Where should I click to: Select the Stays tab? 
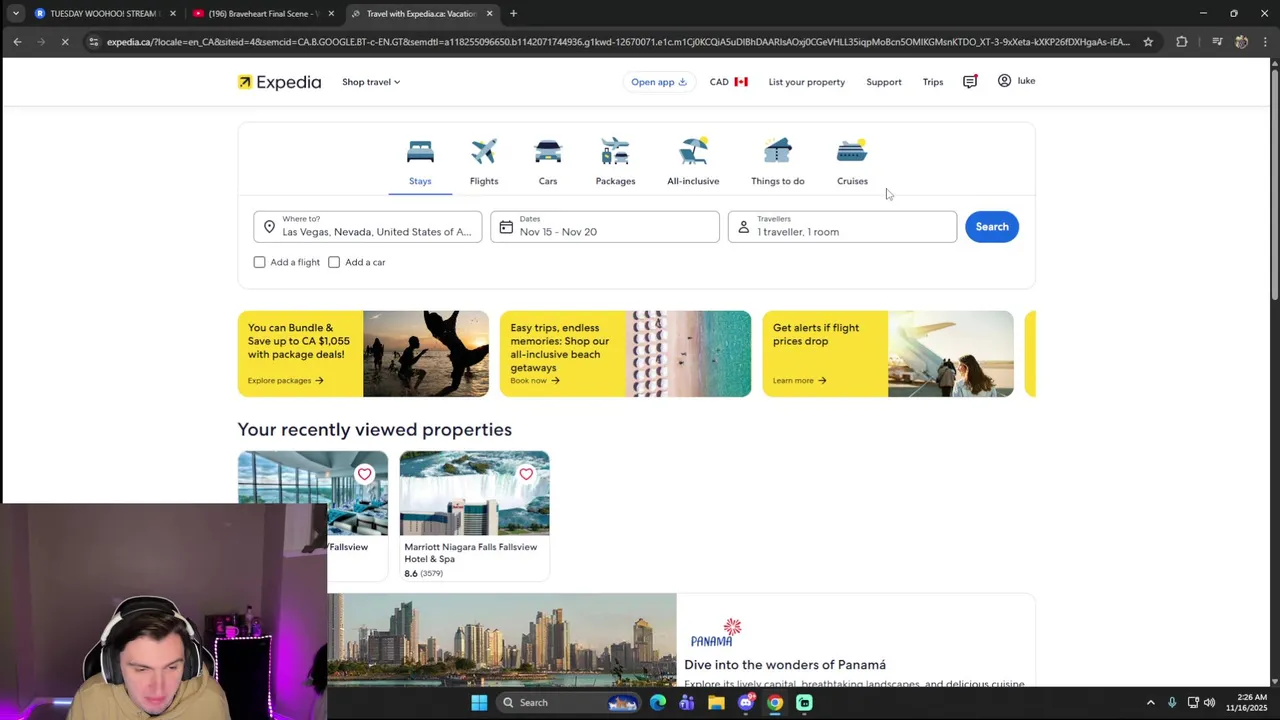pyautogui.click(x=420, y=162)
